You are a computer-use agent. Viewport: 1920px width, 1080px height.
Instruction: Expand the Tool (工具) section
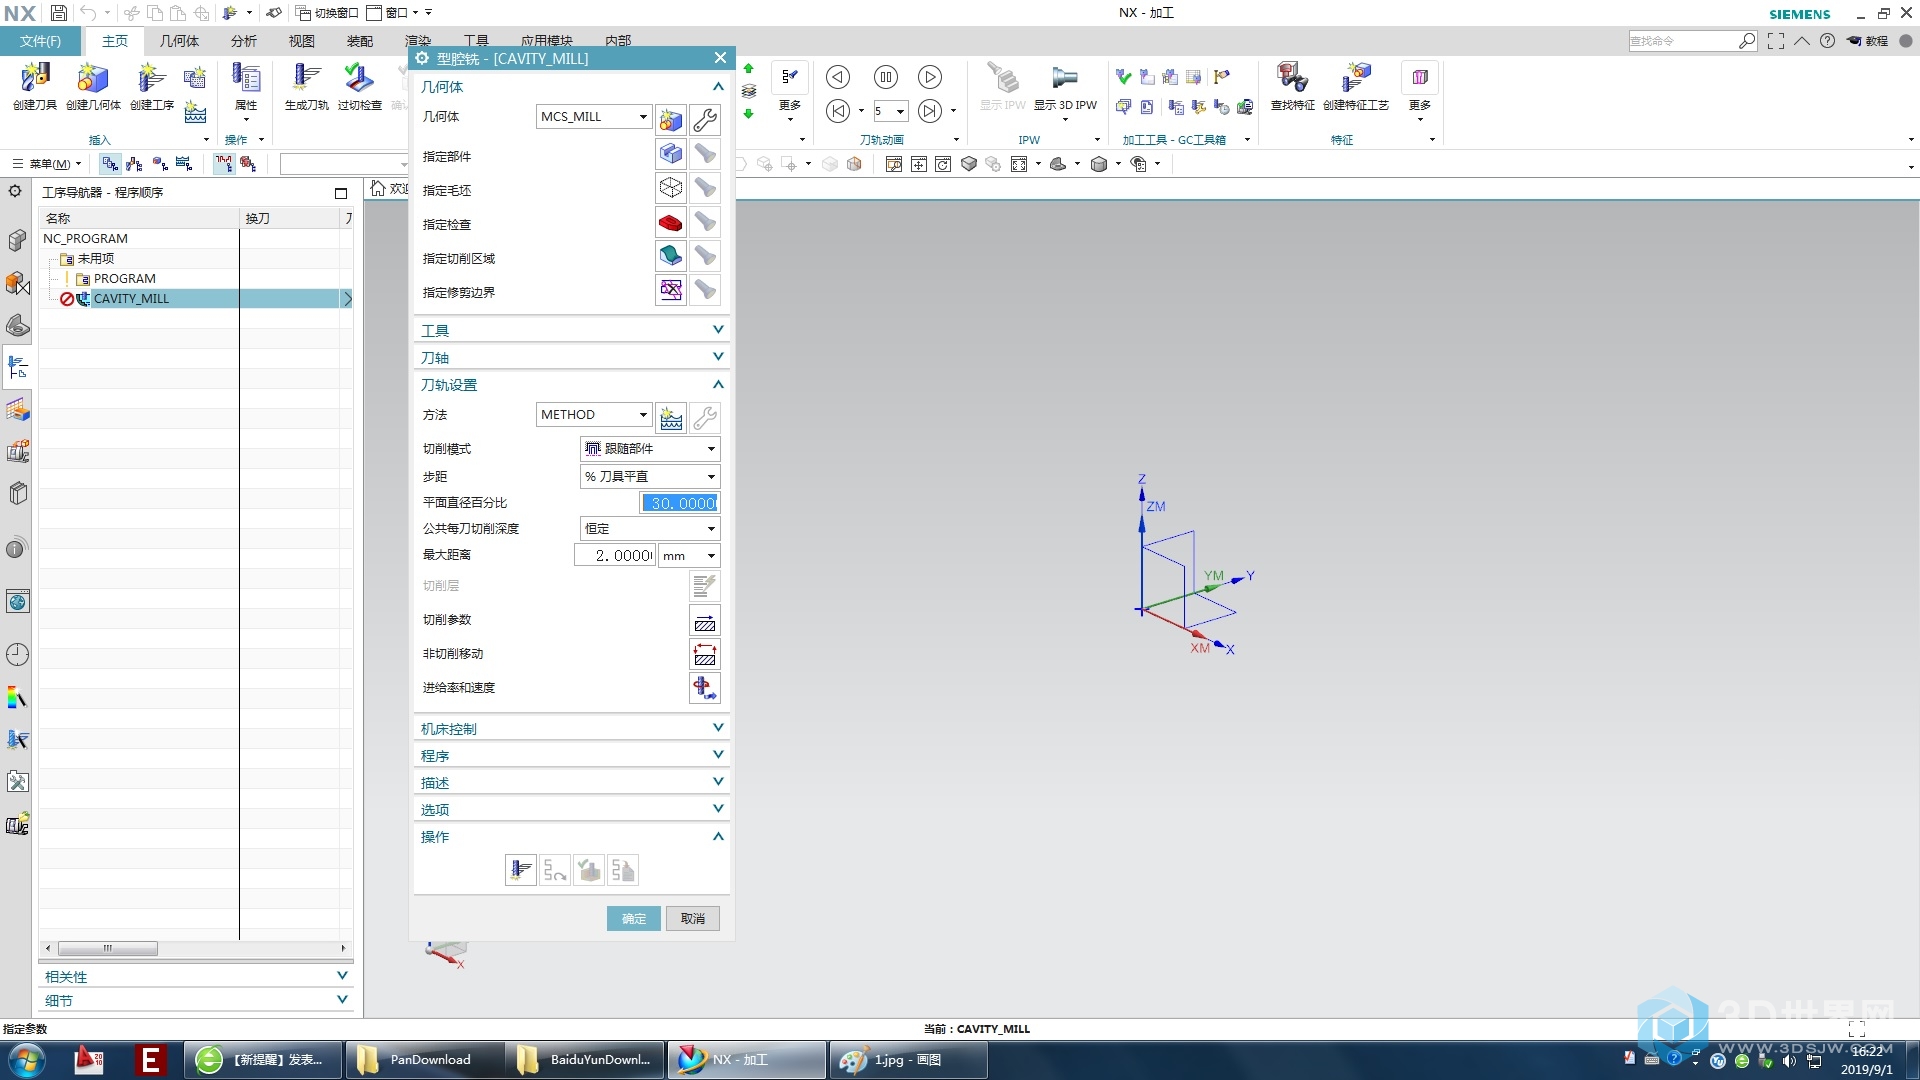pyautogui.click(x=571, y=330)
